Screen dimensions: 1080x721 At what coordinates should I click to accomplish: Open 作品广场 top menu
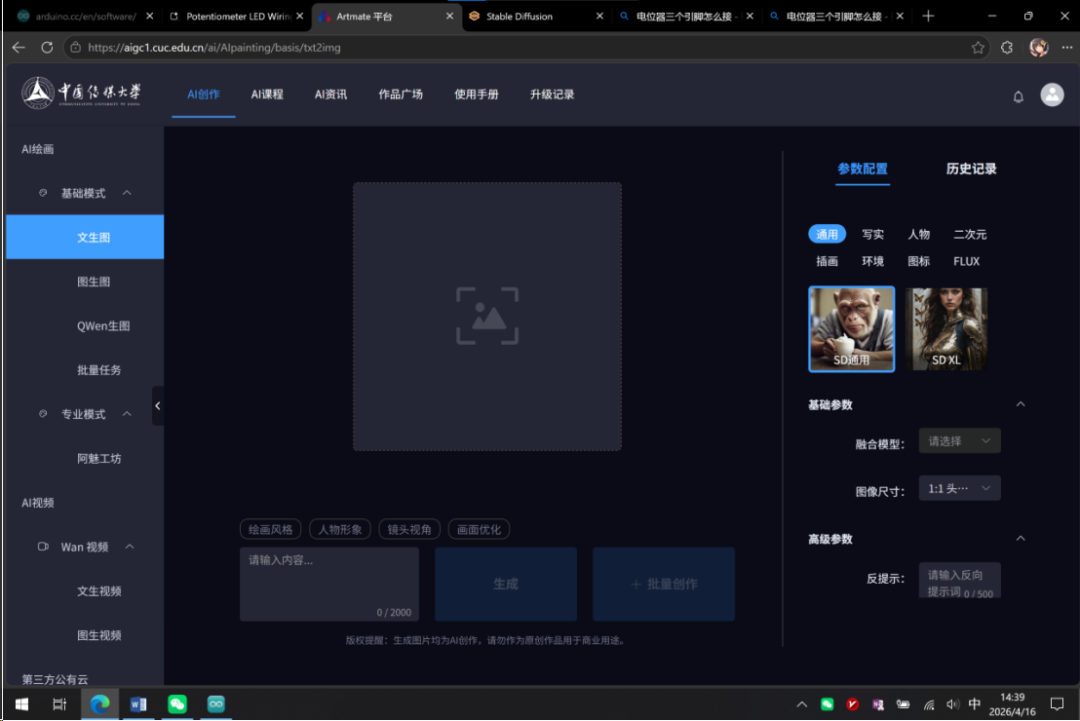pos(400,94)
